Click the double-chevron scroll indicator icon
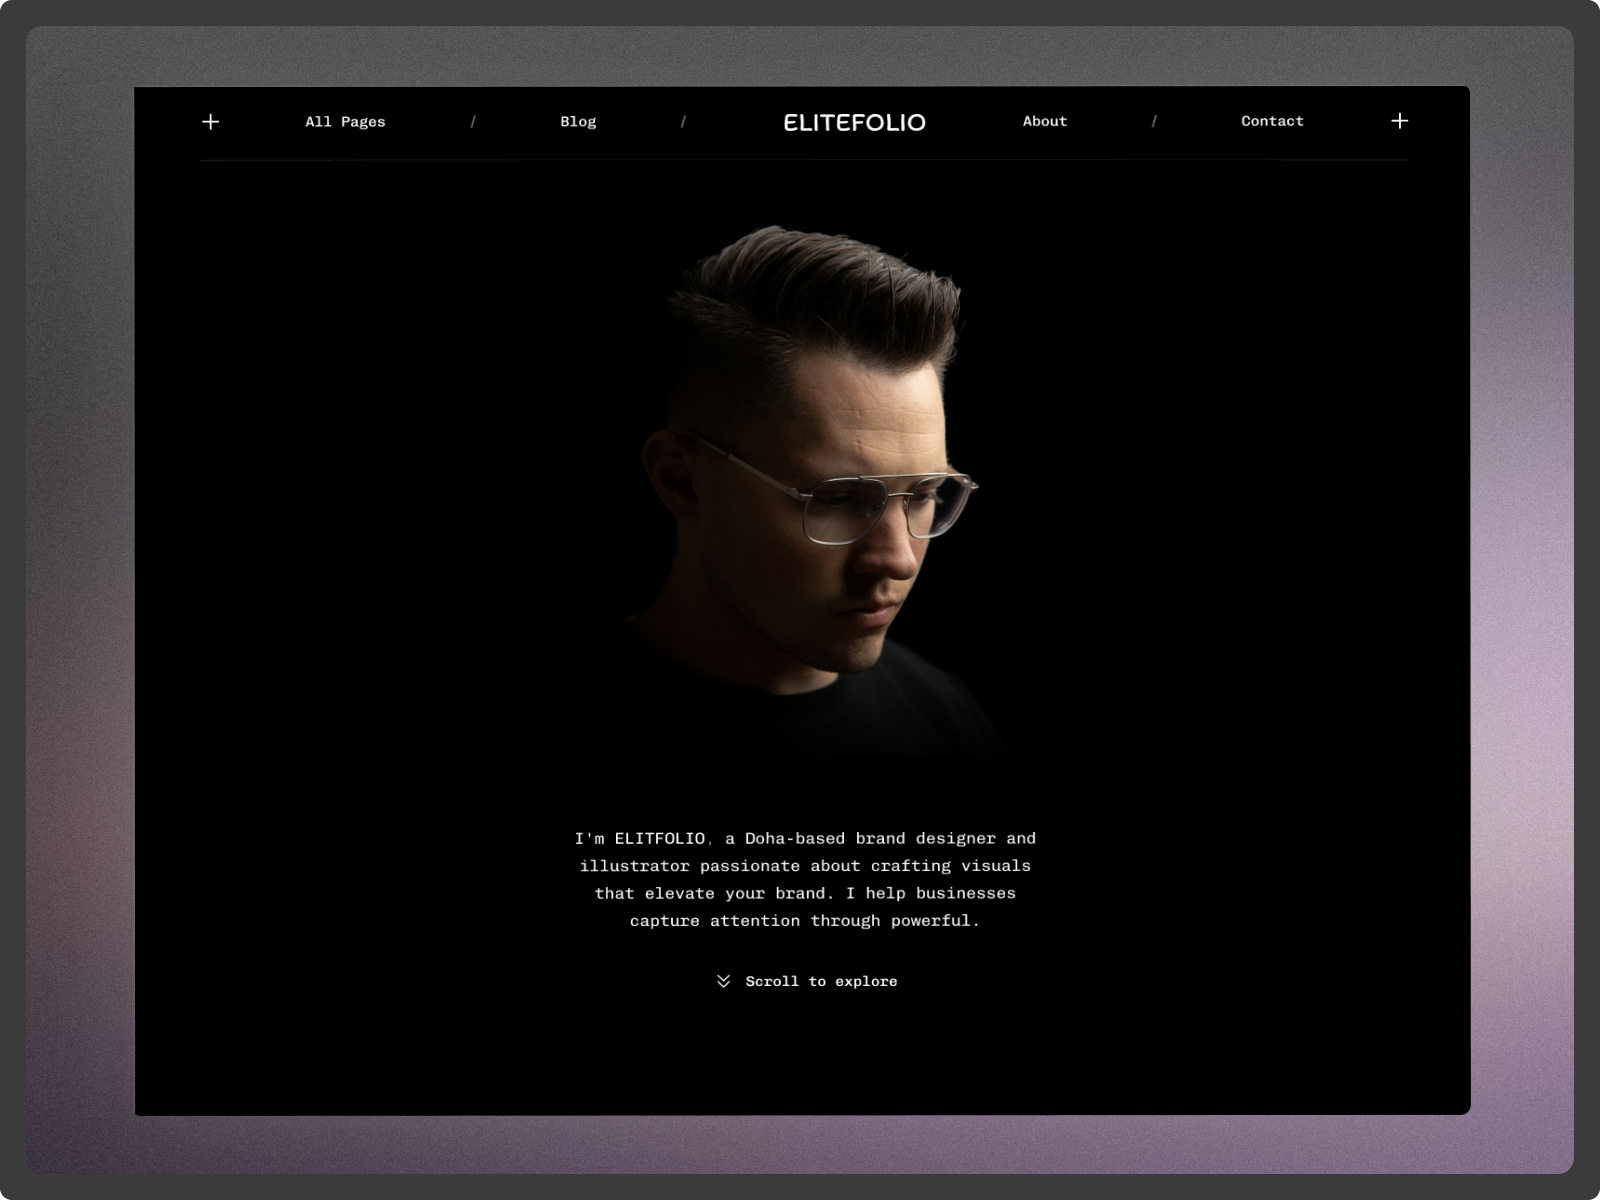Image resolution: width=1600 pixels, height=1200 pixels. coord(723,981)
